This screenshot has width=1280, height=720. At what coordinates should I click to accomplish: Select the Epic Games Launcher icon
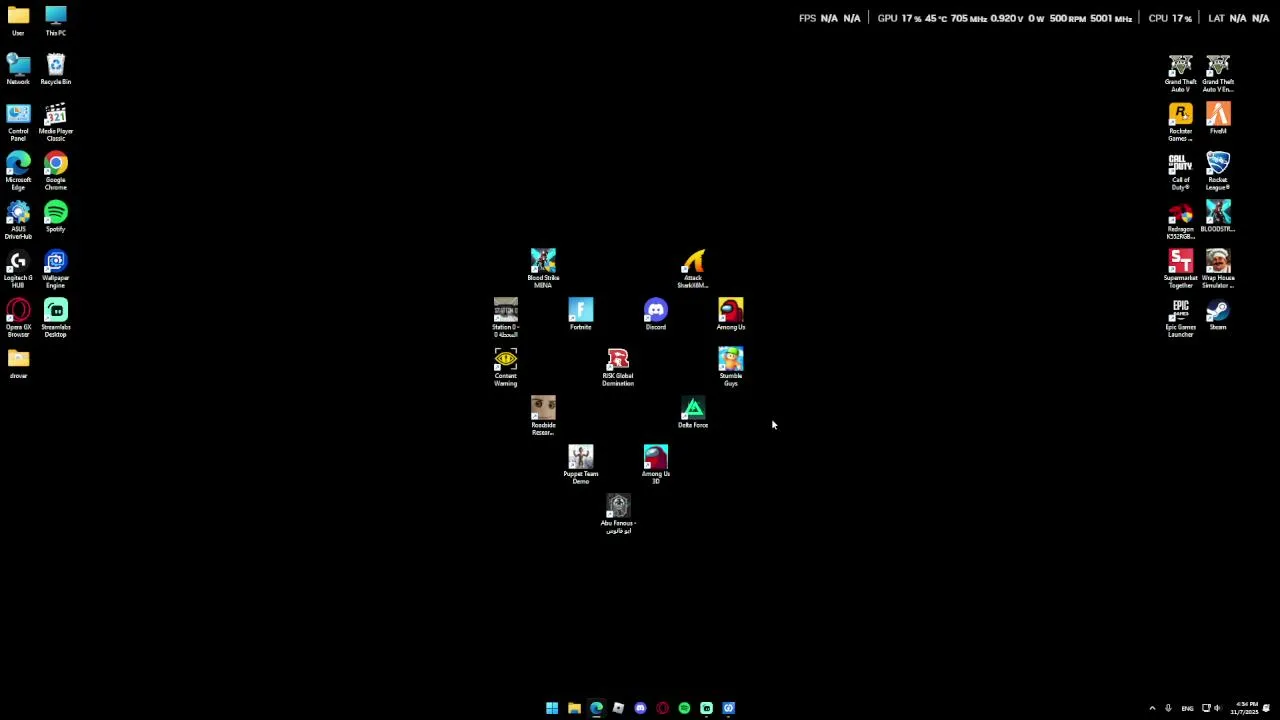[x=1181, y=318]
